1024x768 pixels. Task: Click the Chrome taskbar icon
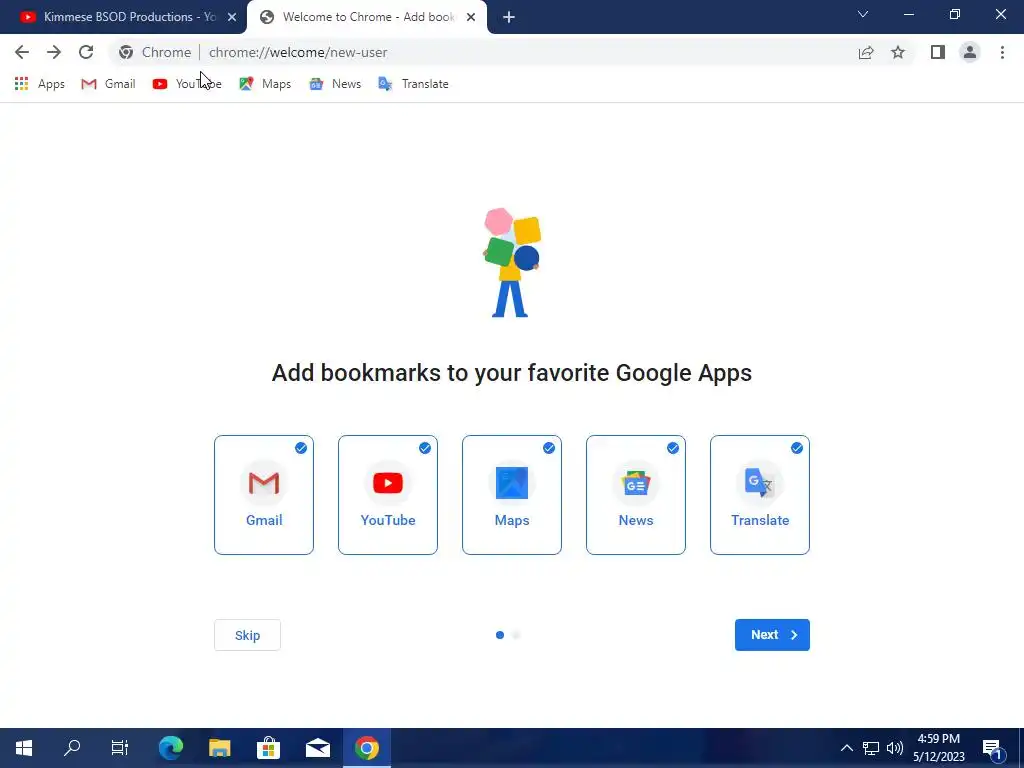(367, 748)
